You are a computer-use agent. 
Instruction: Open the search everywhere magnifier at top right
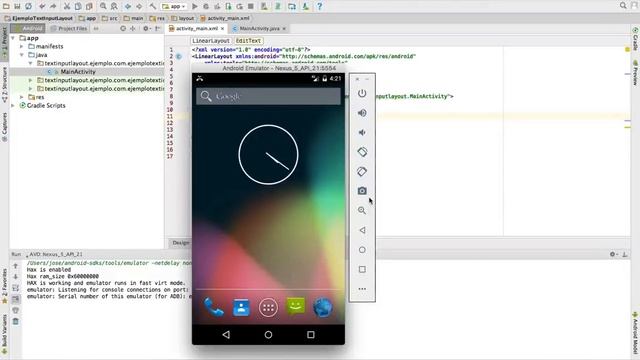point(623,6)
